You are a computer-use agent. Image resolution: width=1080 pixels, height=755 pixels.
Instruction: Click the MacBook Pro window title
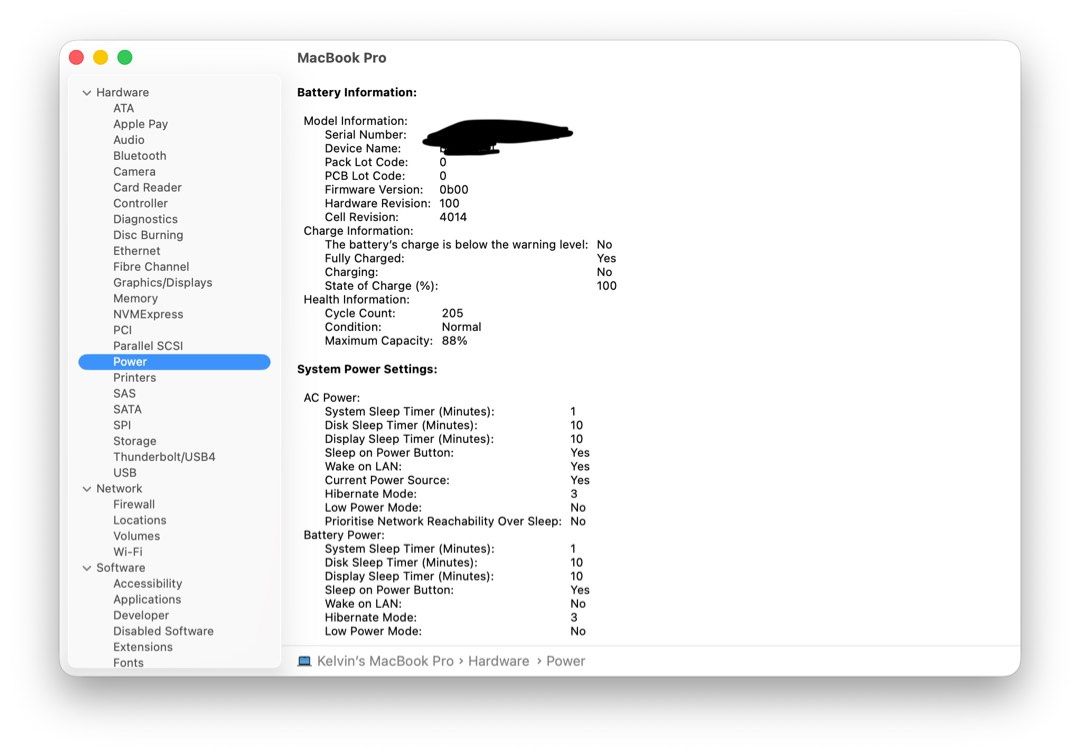click(x=342, y=58)
